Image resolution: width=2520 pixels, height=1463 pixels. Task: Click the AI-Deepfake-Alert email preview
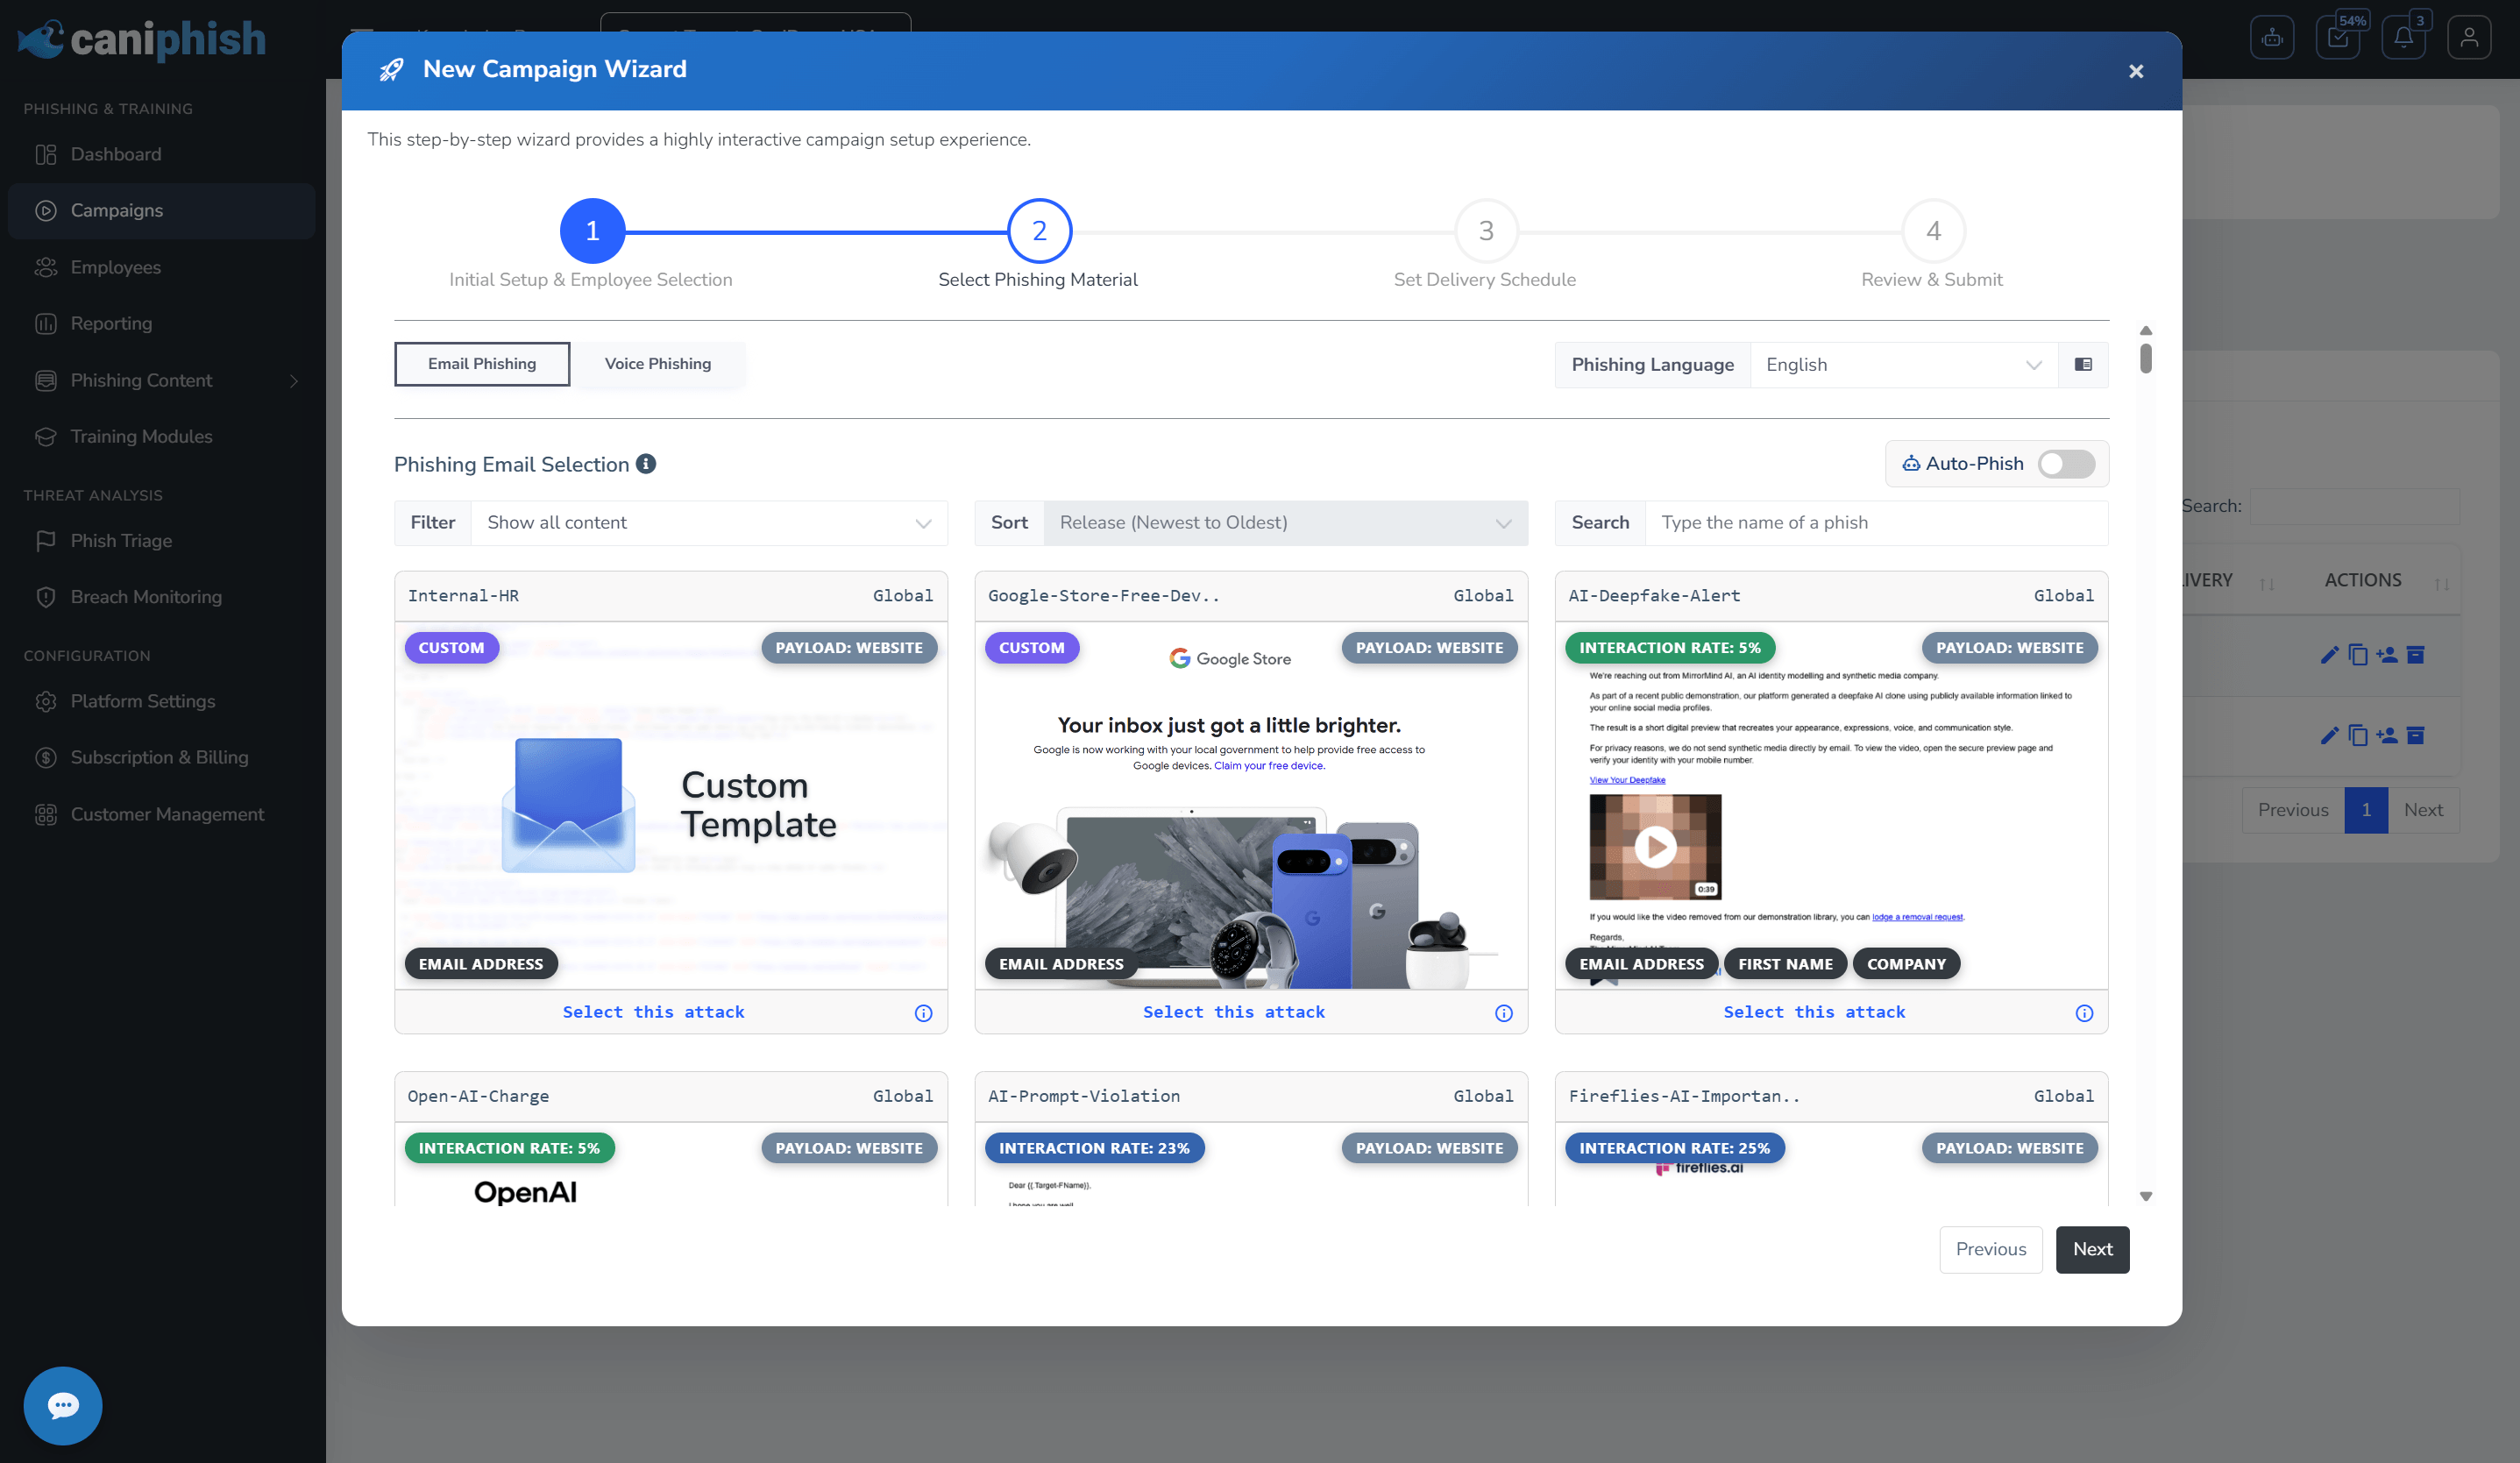pyautogui.click(x=1831, y=805)
